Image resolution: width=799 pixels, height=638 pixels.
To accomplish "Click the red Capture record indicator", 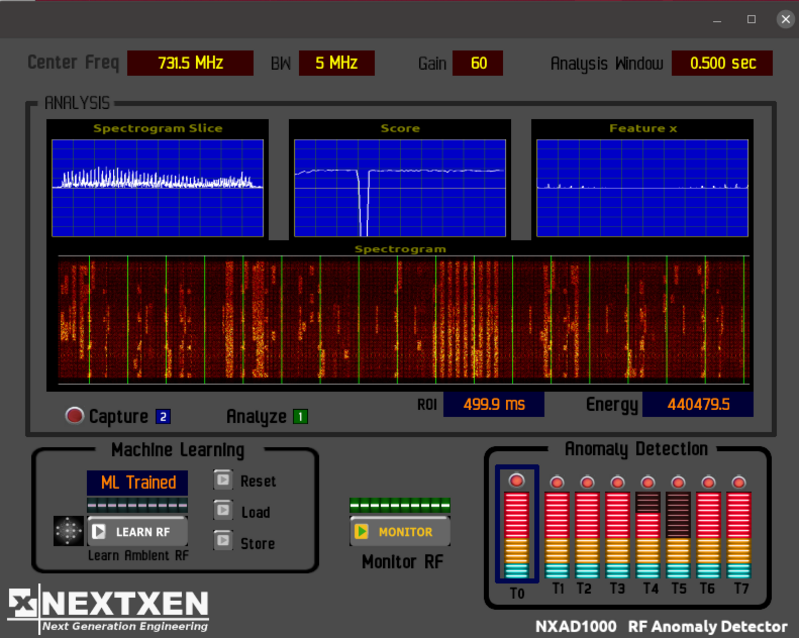I will [74, 416].
